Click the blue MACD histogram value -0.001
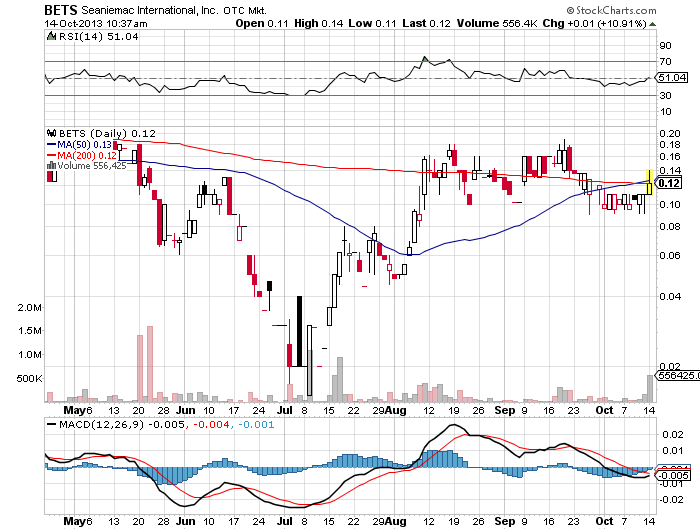The width and height of the screenshot is (700, 530). pyautogui.click(x=256, y=424)
